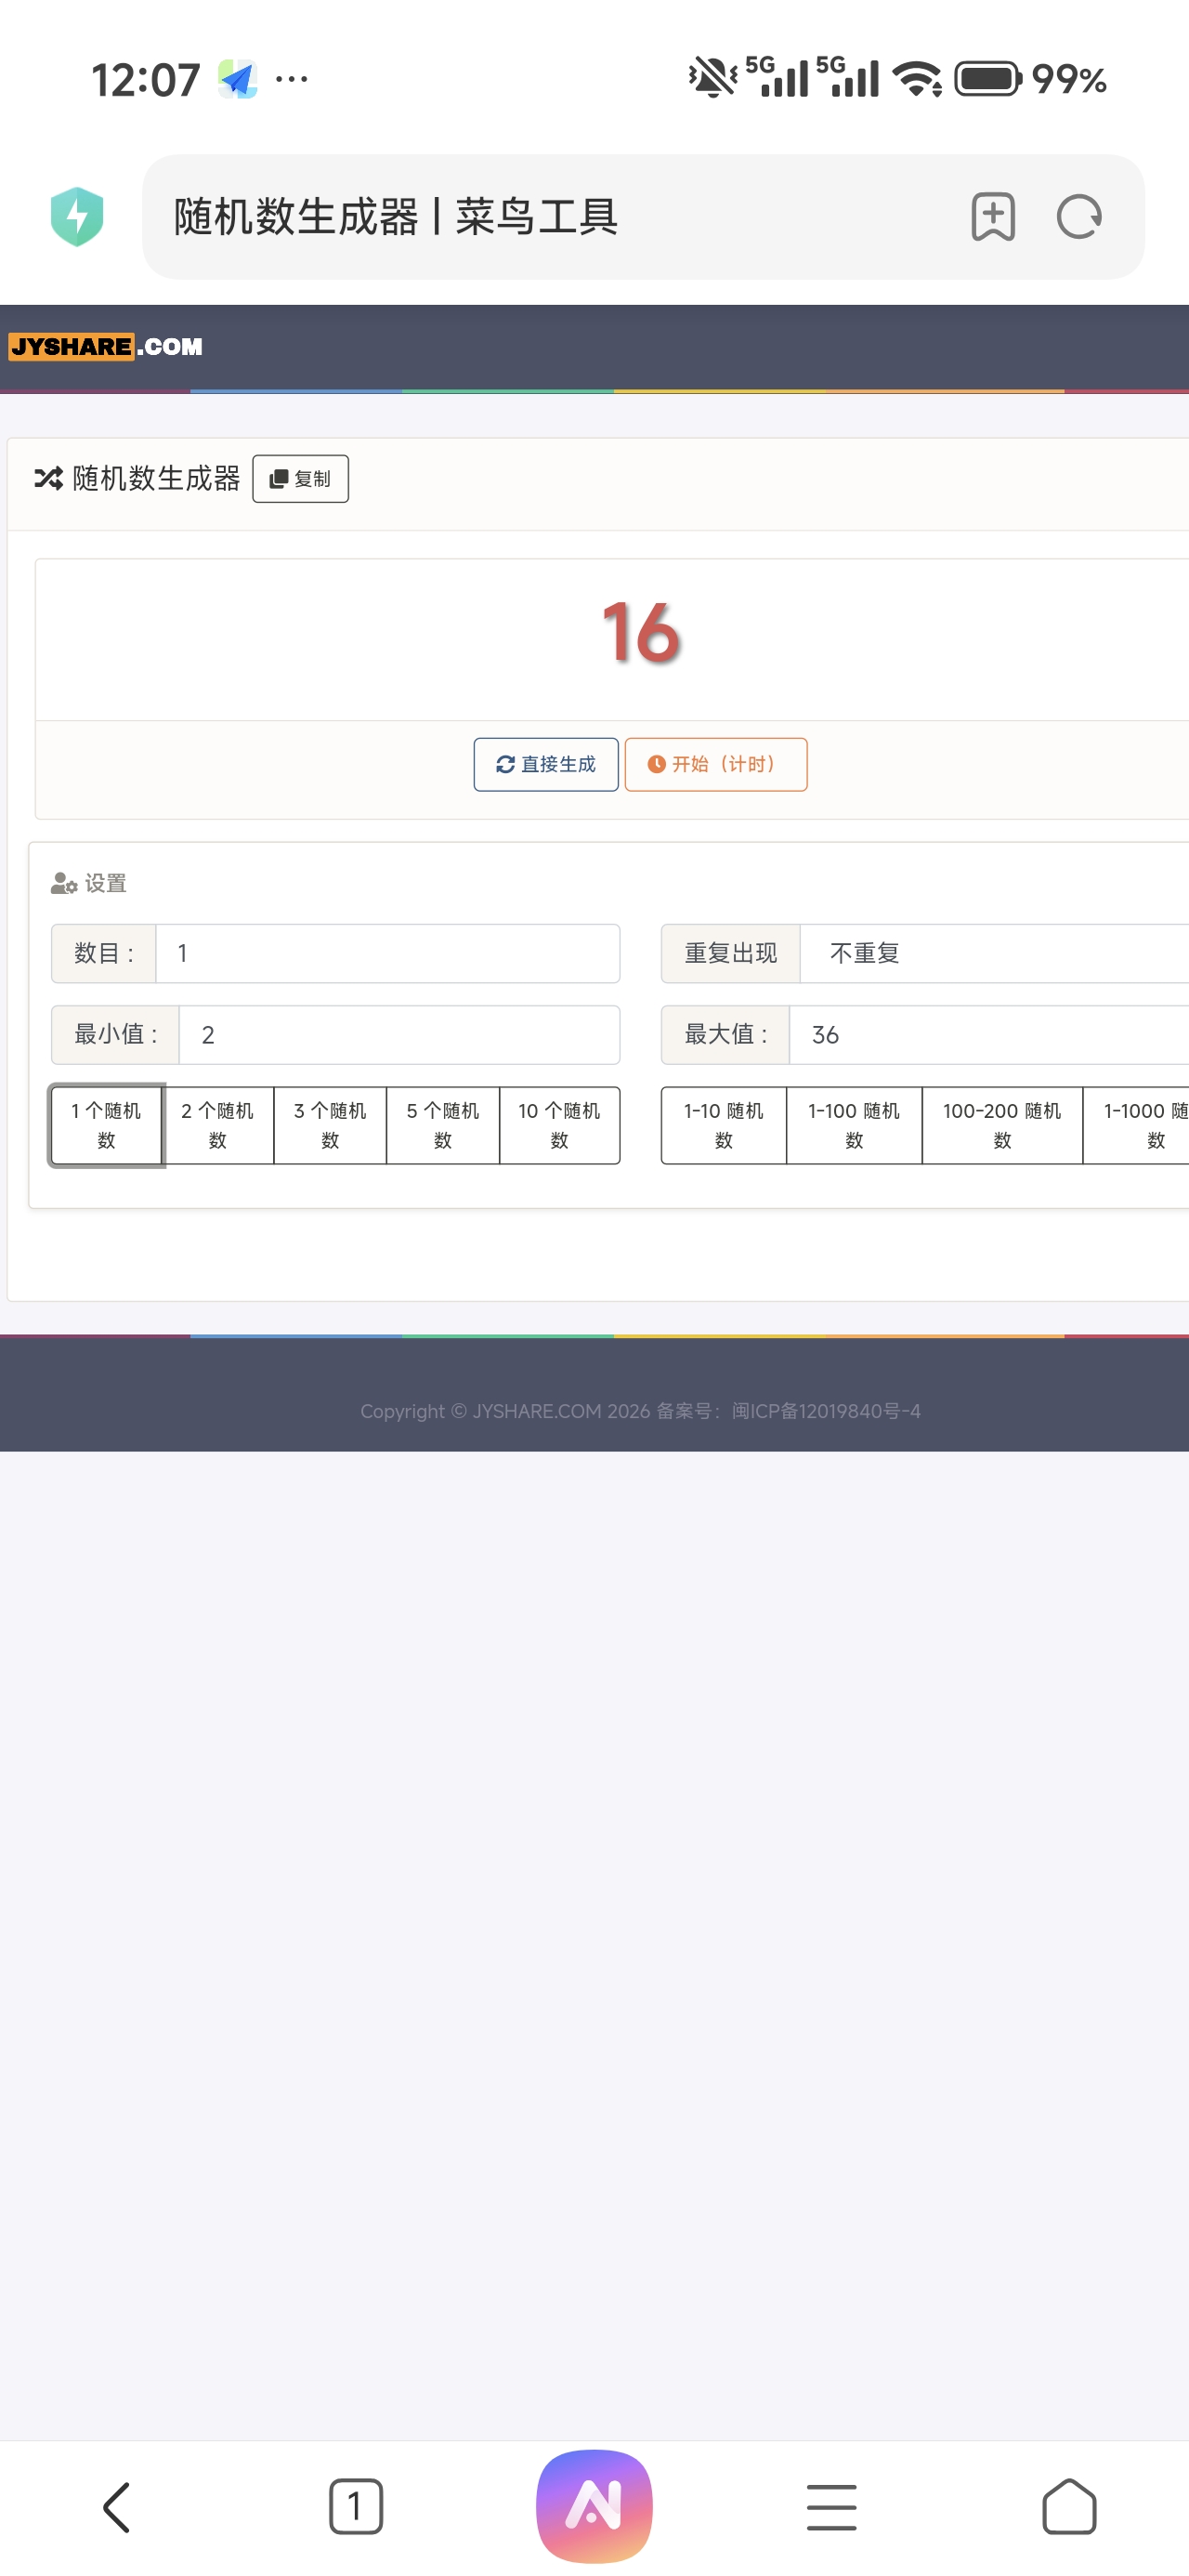Screen dimensions: 1189x2576
Task: Select the 5 个随机数 preset
Action: pyautogui.click(x=442, y=1125)
